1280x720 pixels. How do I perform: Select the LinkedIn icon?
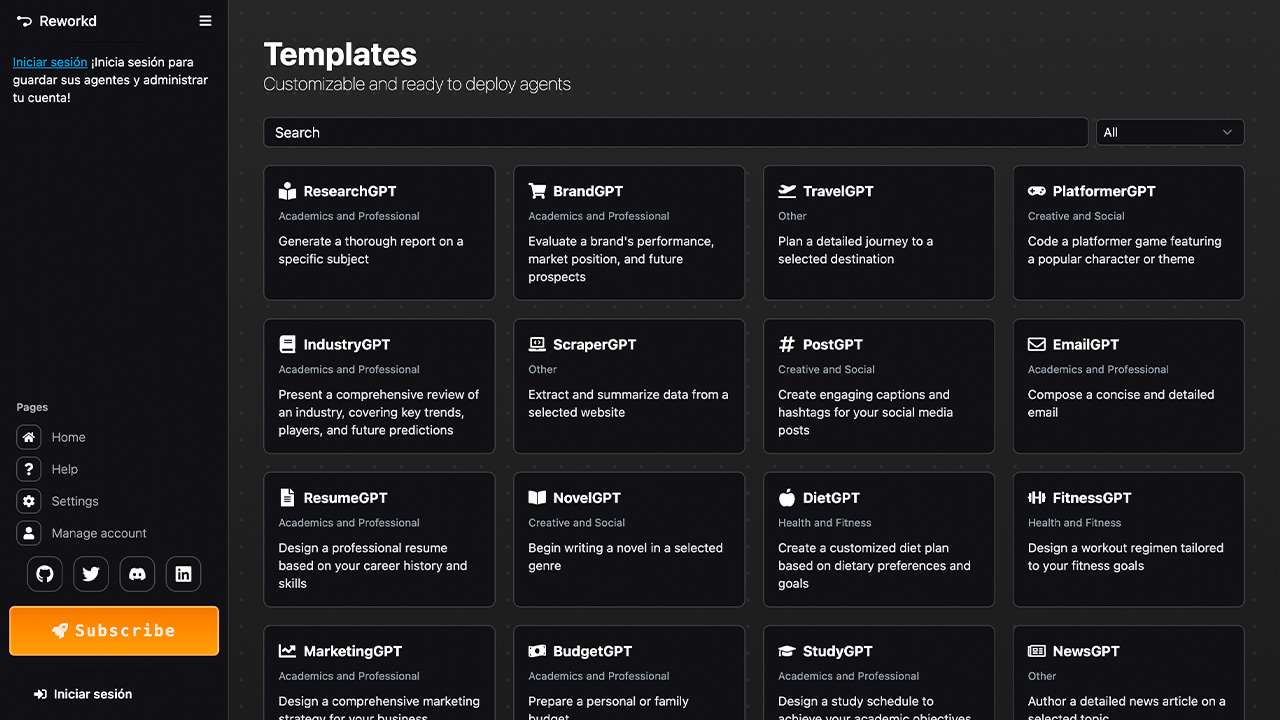coord(184,573)
